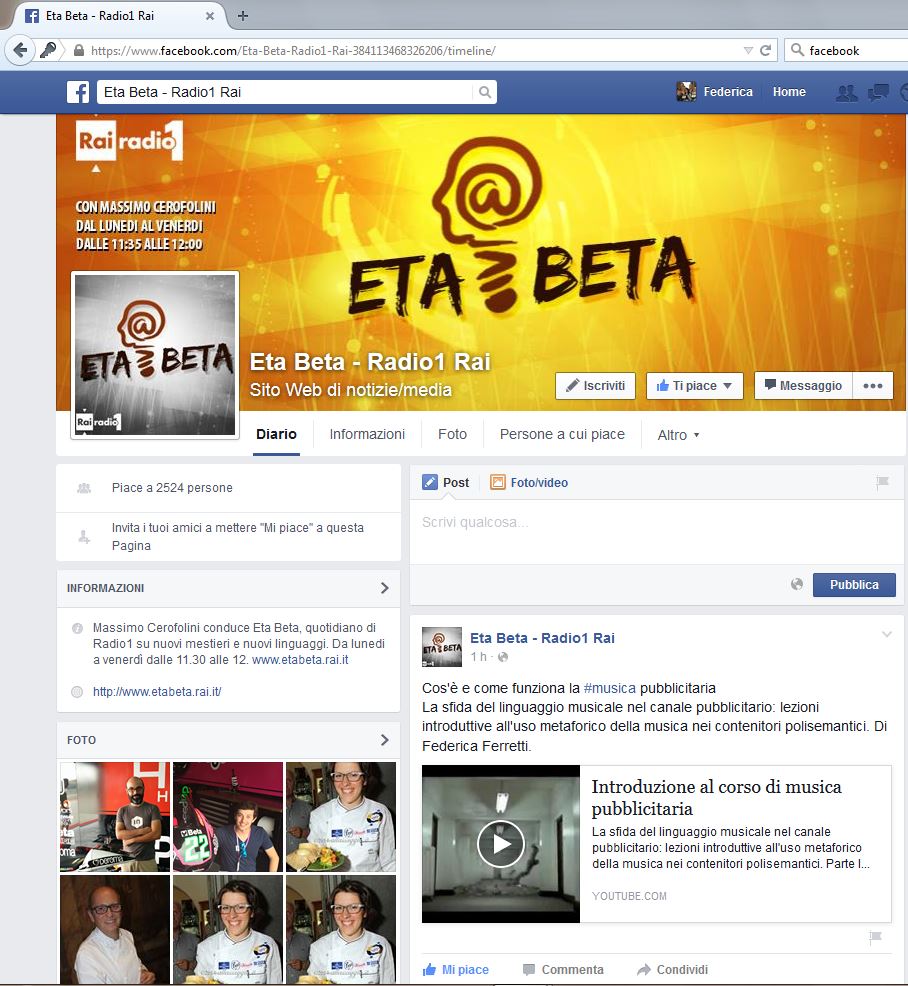The image size is (908, 986).
Task: Click the key icon in address bar
Action: [48, 50]
